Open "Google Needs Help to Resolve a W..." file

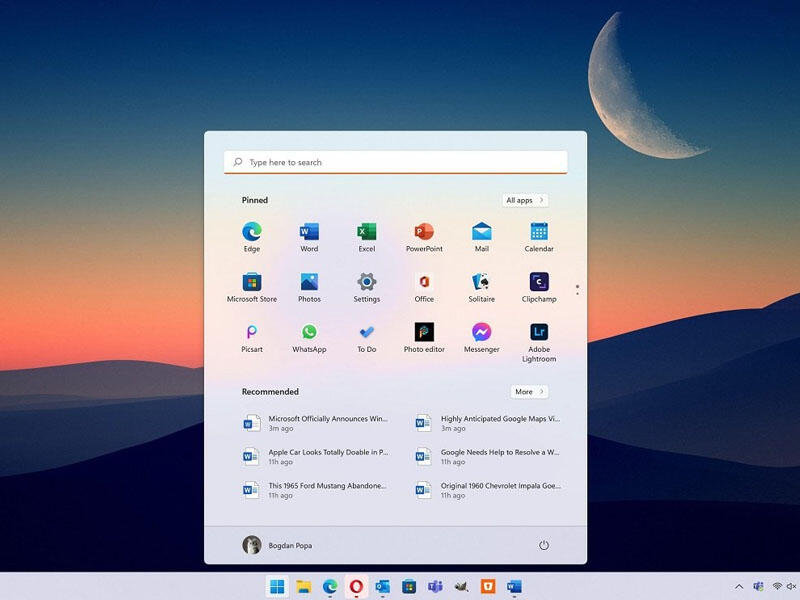(x=487, y=457)
